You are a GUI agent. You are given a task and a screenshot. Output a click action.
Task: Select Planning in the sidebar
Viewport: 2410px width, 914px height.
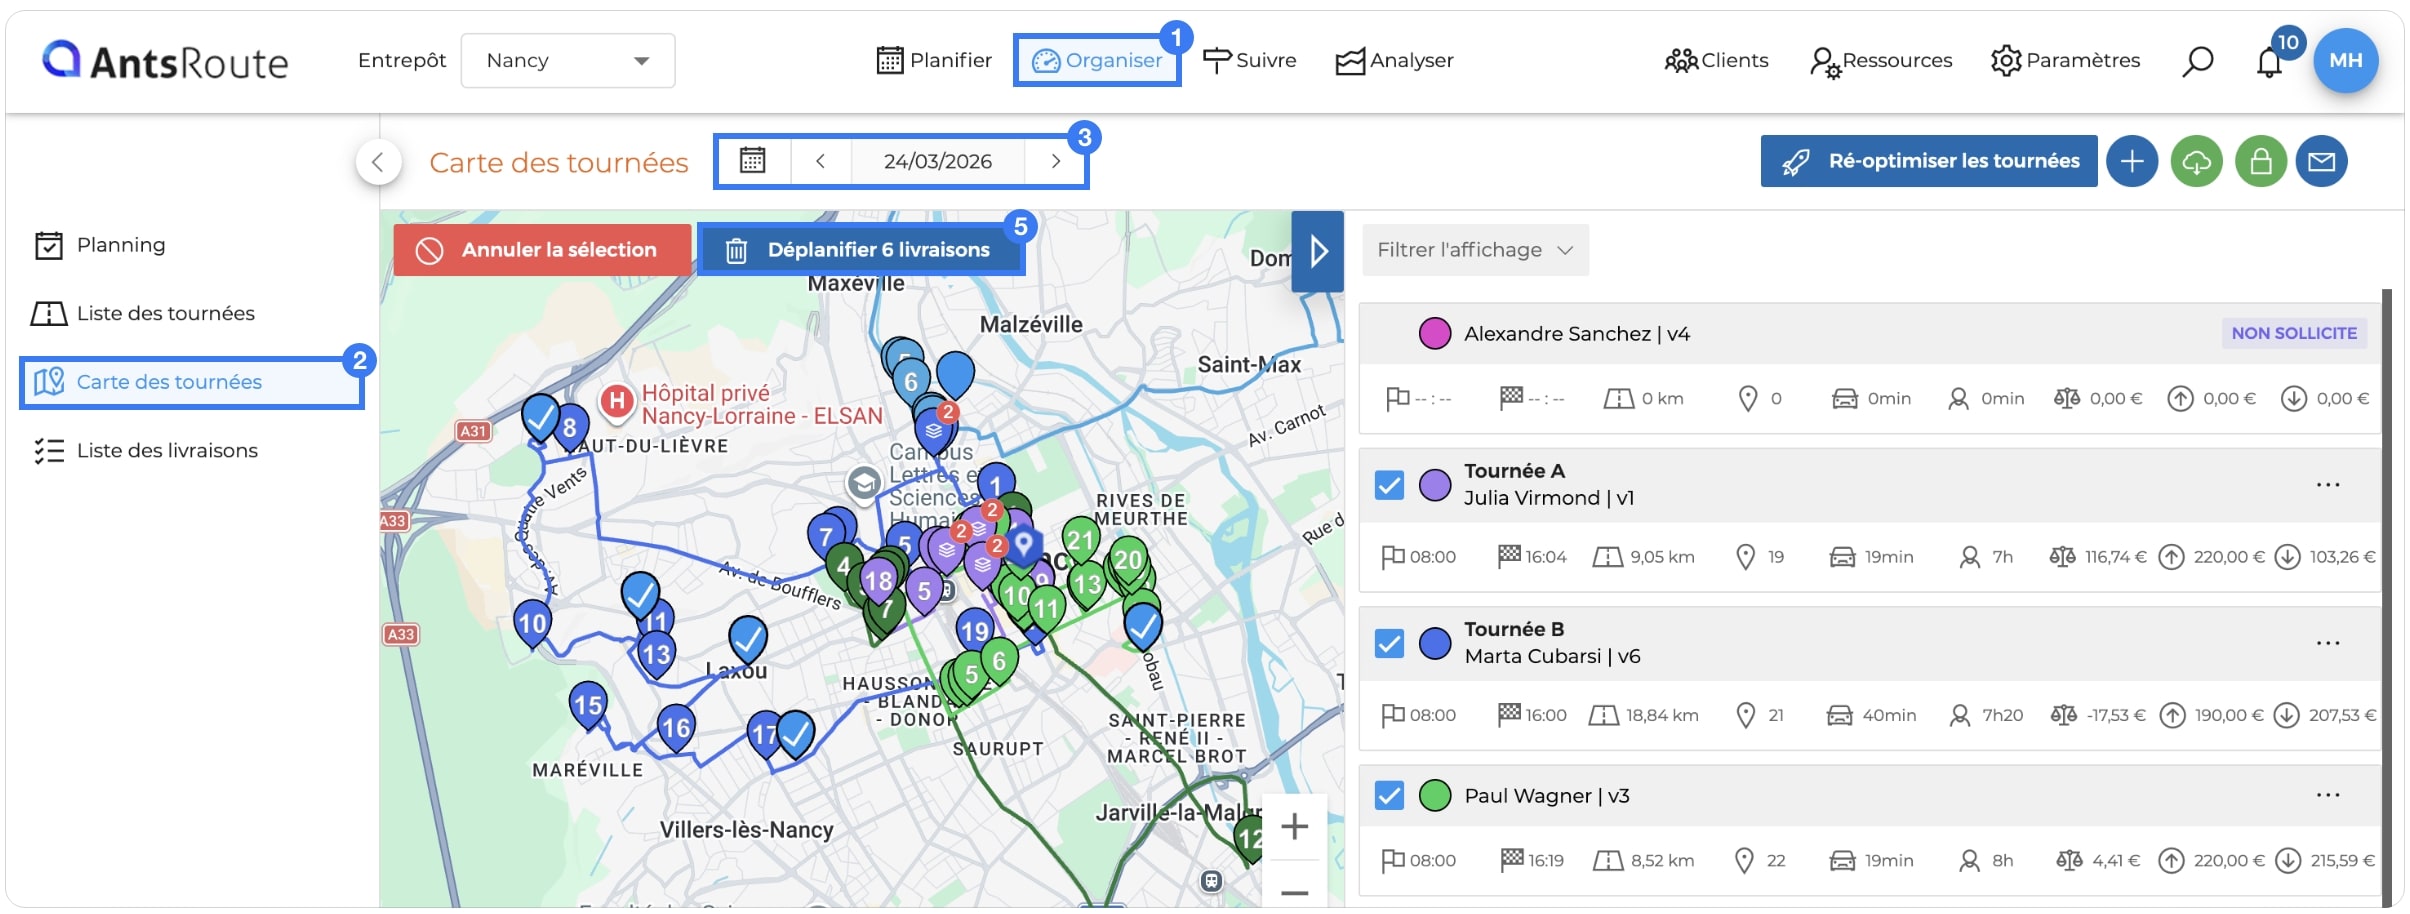[x=100, y=245]
